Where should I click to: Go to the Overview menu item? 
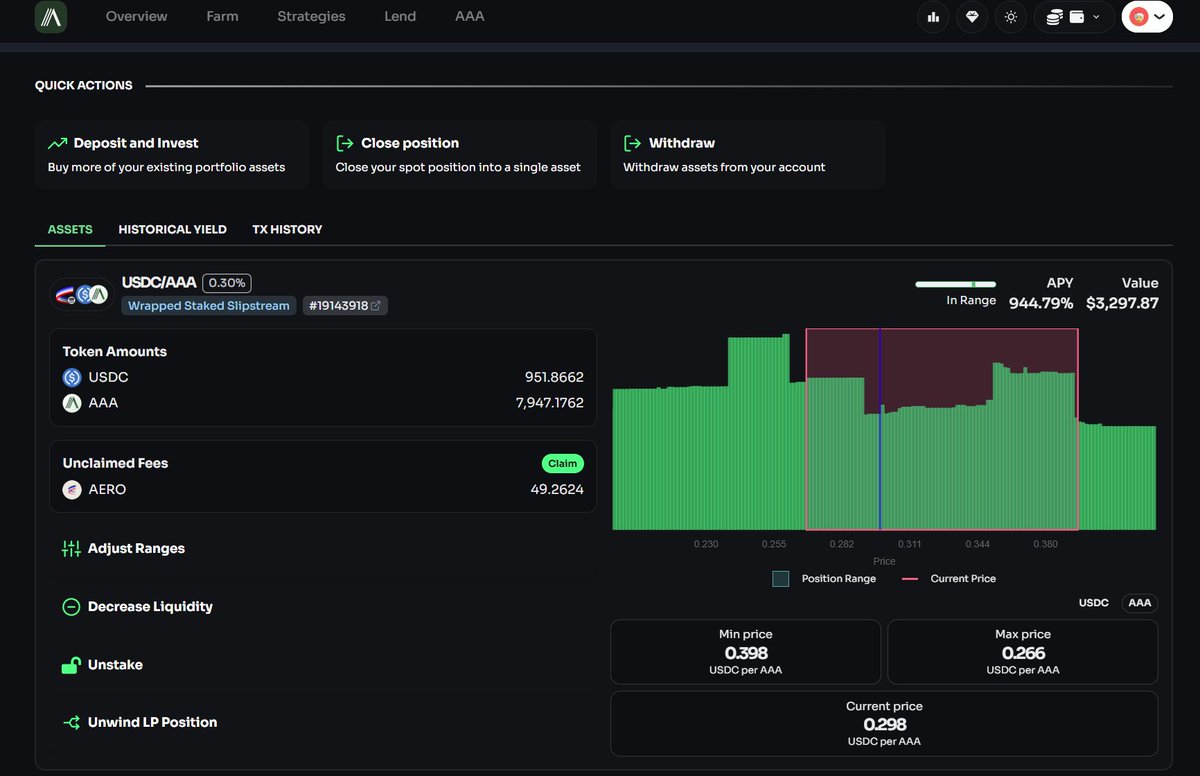[137, 16]
